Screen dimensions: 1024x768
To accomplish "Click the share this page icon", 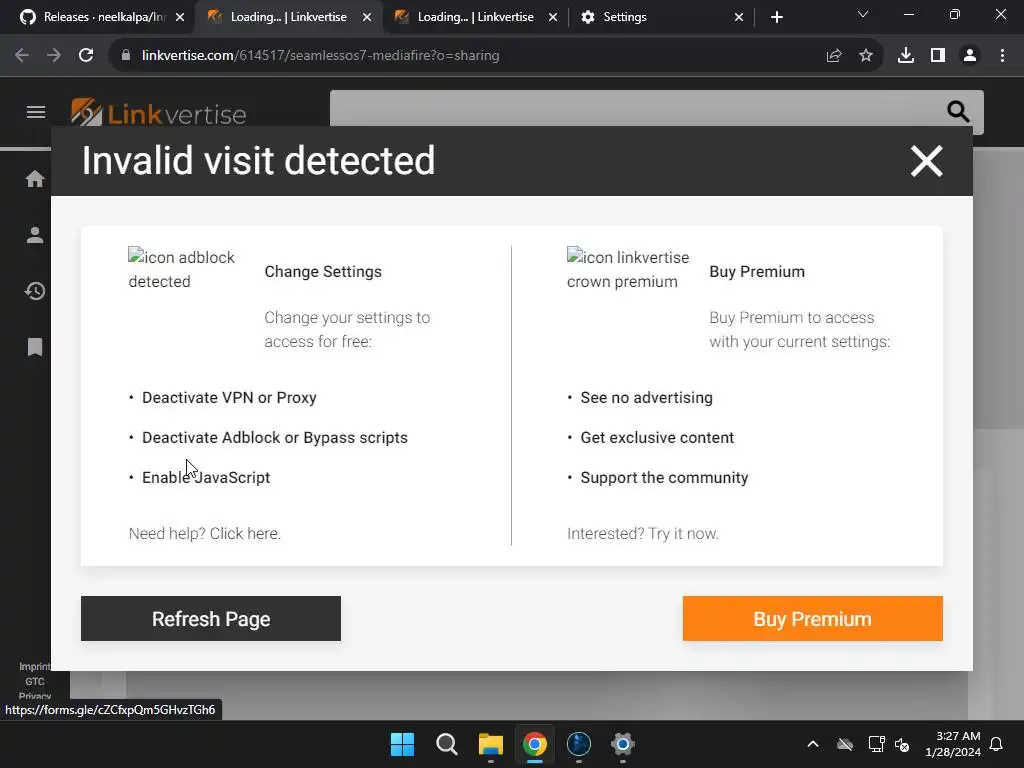I will pyautogui.click(x=834, y=56).
